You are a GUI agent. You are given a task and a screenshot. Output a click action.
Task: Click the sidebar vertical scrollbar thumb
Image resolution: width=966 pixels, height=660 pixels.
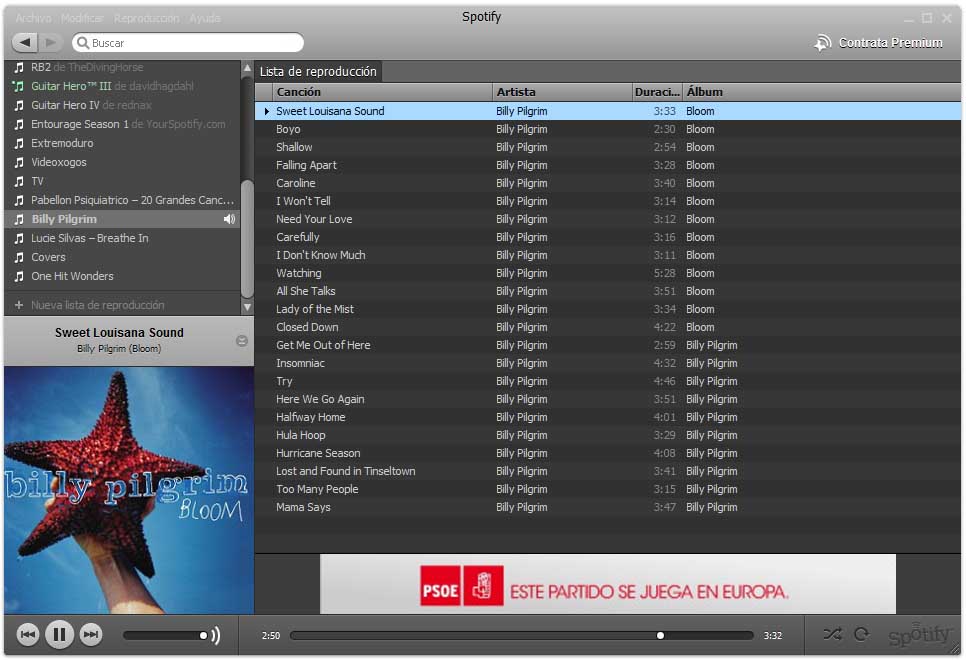coord(247,239)
